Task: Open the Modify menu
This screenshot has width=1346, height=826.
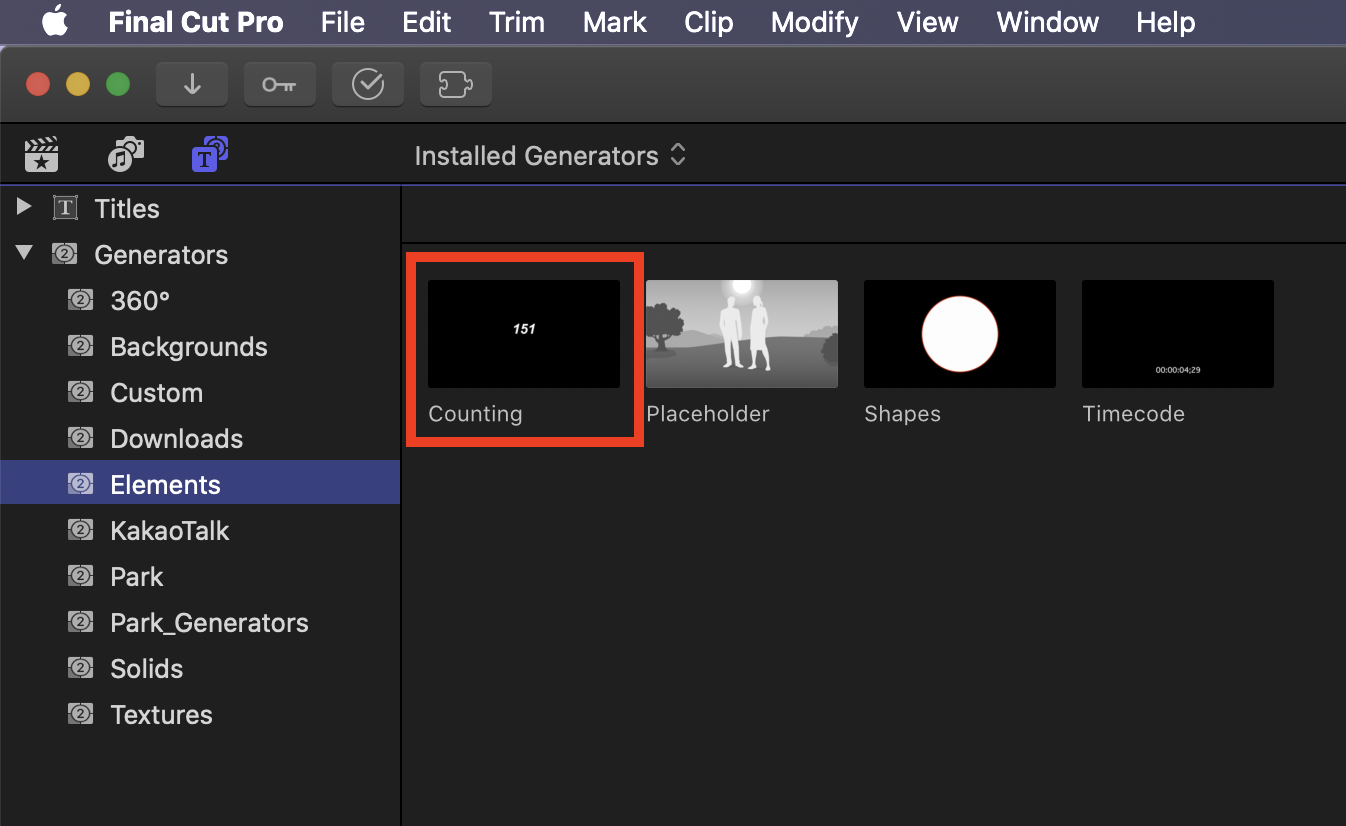Action: [x=815, y=21]
